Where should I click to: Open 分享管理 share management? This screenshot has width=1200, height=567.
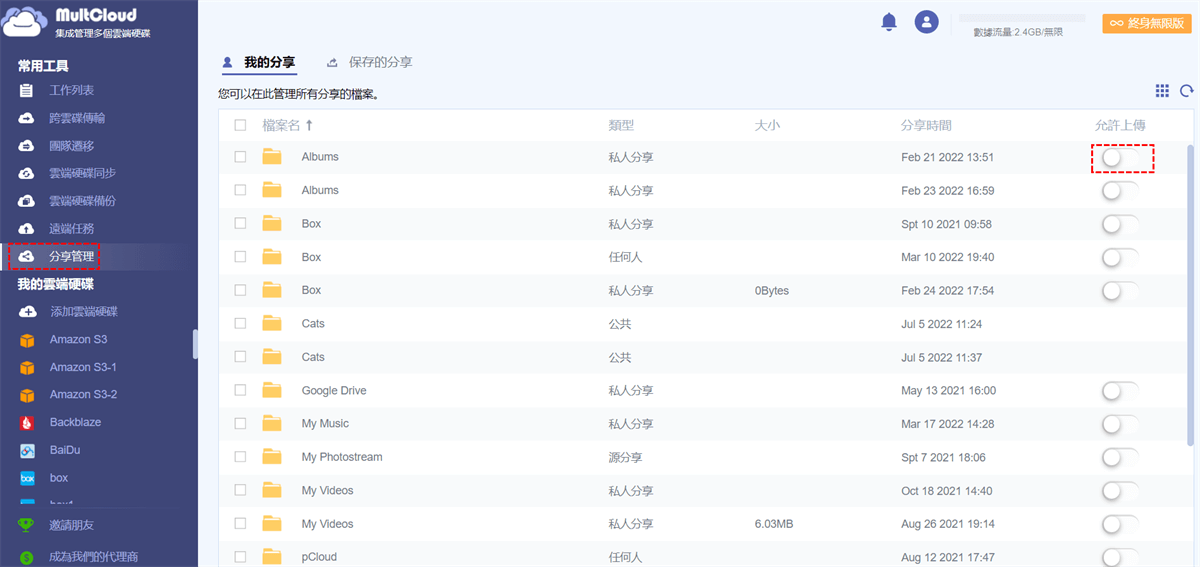pyautogui.click(x=72, y=257)
